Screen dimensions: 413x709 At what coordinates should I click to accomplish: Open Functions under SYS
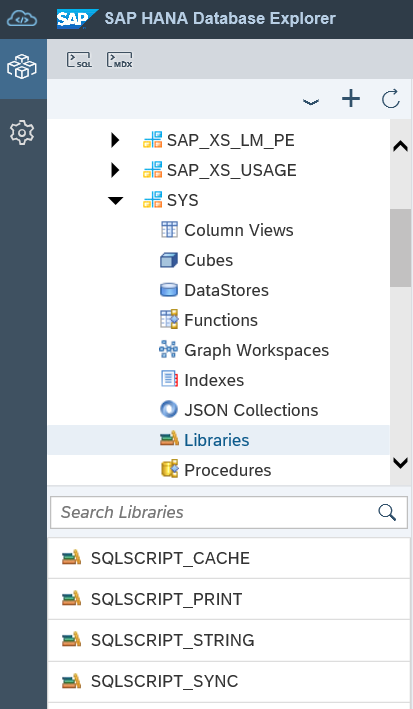(x=221, y=320)
